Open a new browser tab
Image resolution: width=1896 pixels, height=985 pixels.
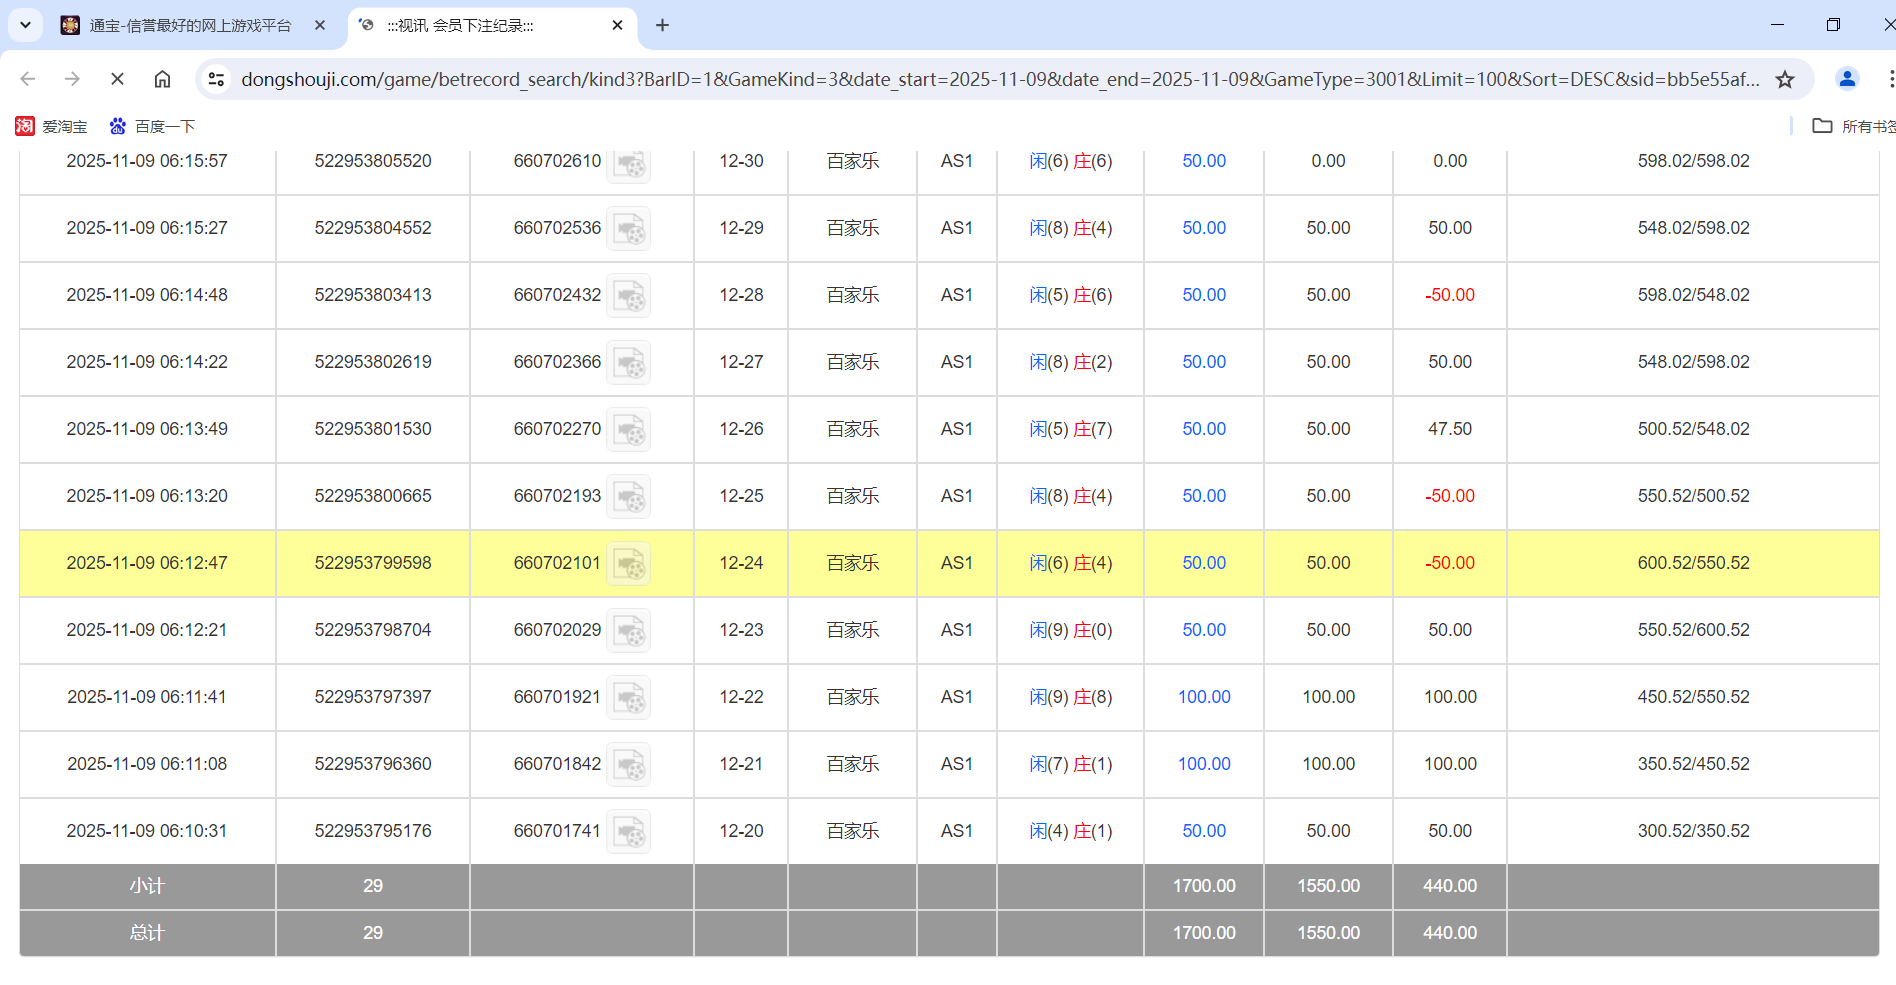click(x=662, y=25)
